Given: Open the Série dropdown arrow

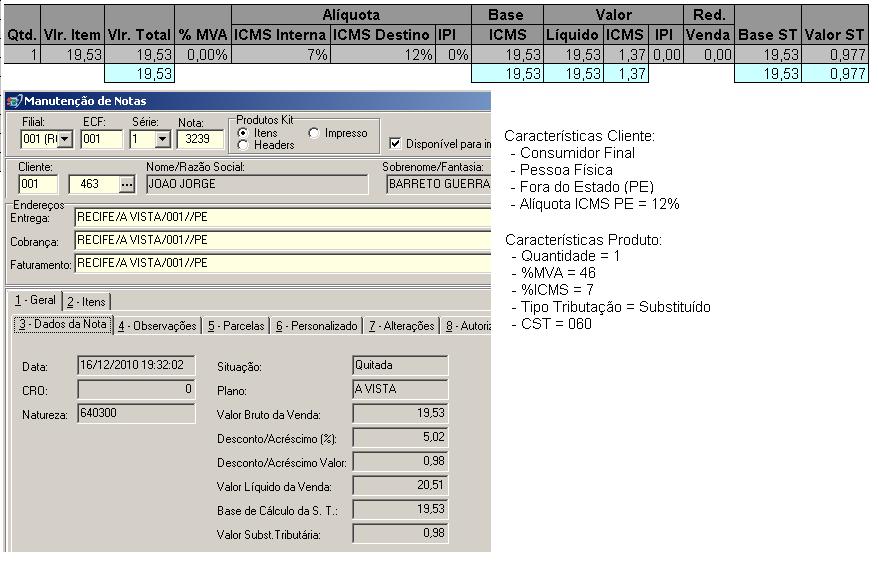Looking at the screenshot, I should pos(163,139).
